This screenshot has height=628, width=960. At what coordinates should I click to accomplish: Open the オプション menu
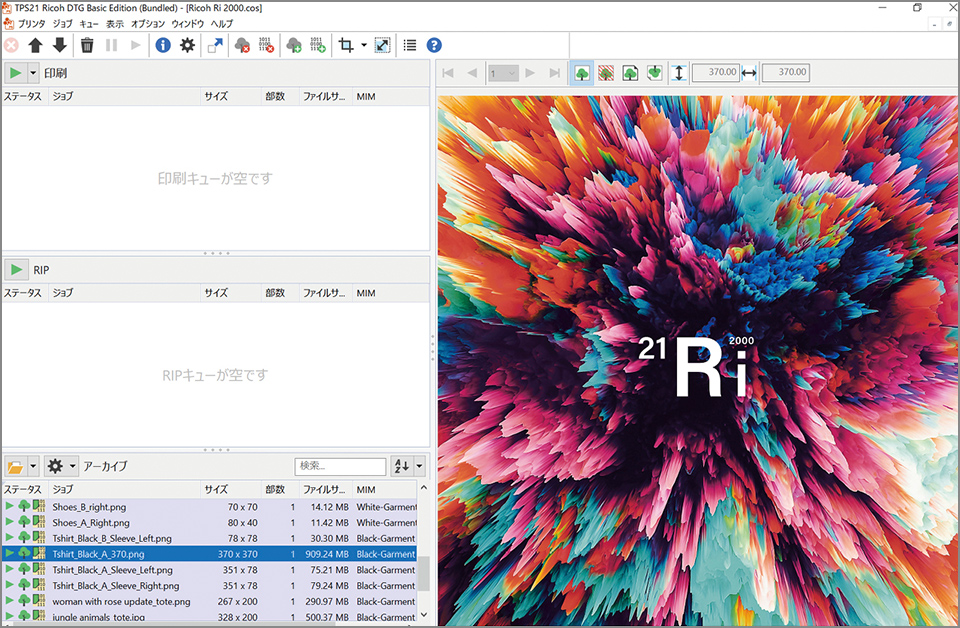pos(148,22)
